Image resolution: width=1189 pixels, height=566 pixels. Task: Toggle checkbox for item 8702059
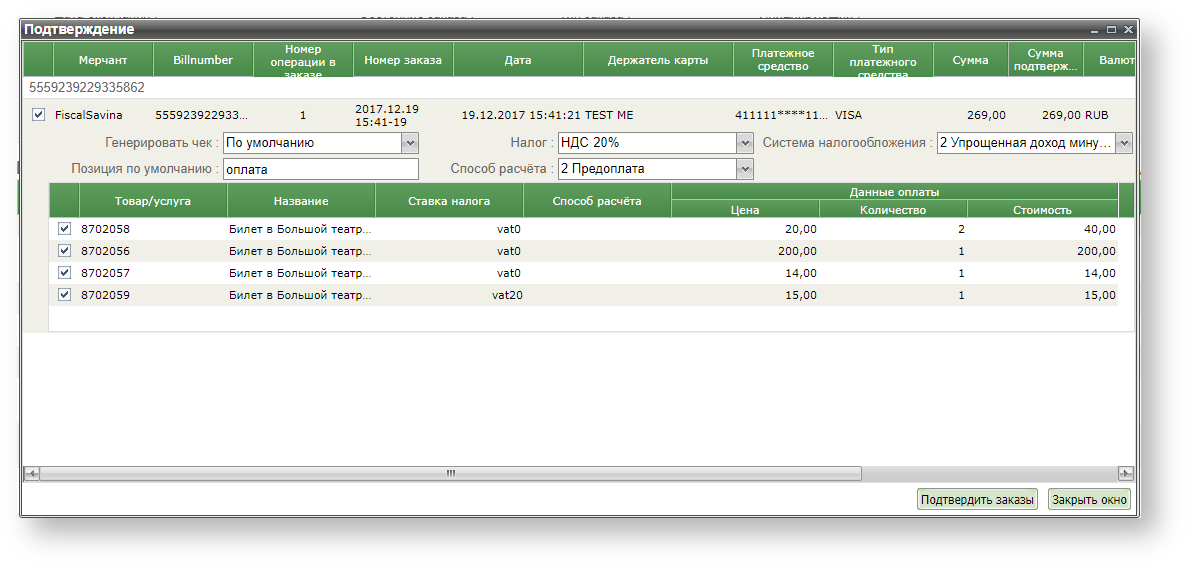tap(65, 295)
